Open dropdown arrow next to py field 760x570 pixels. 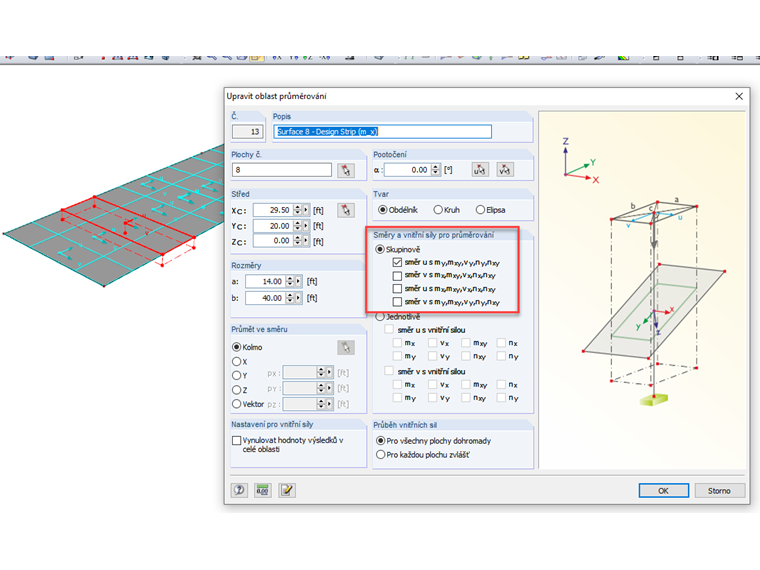click(329, 388)
